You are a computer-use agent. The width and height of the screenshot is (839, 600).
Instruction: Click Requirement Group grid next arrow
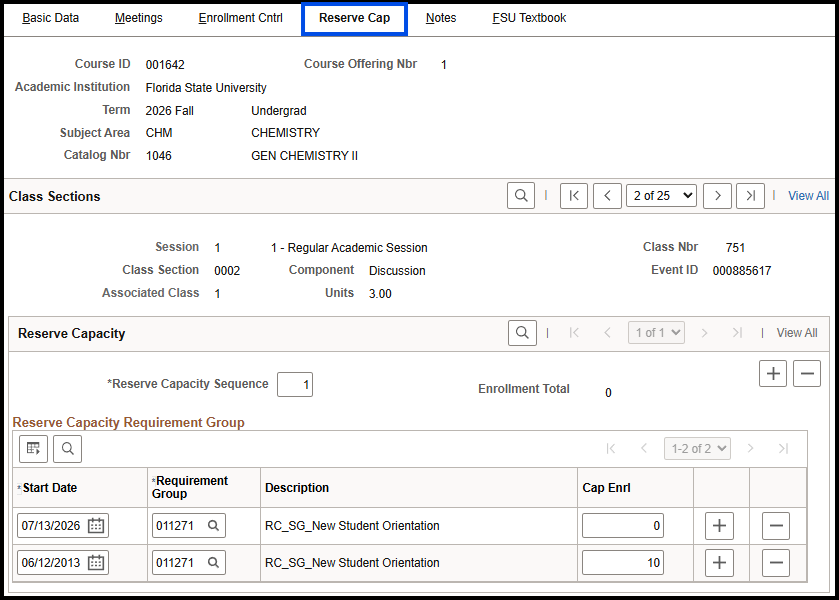[750, 449]
